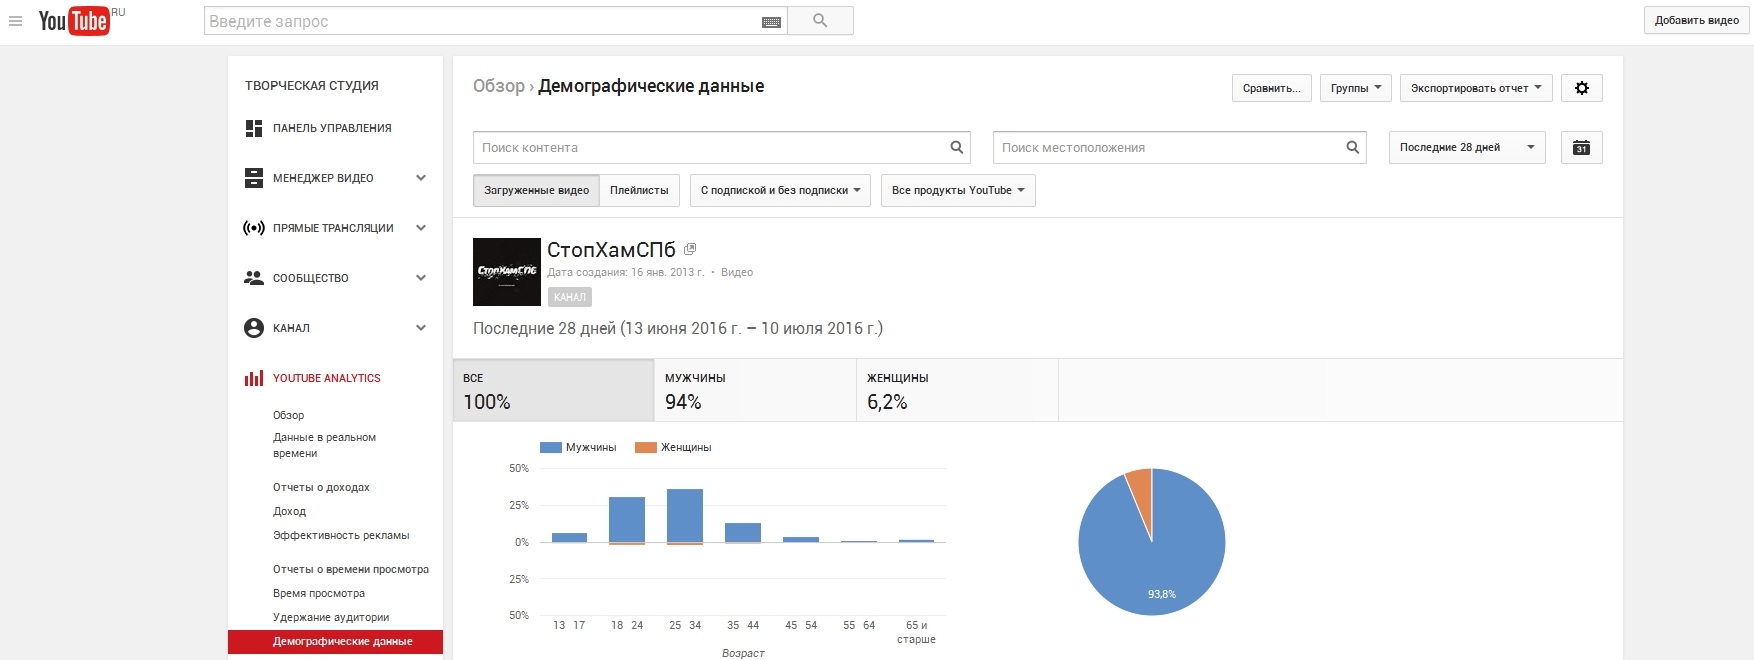This screenshot has width=1754, height=660.
Task: Select the Женщины 6,2% tab
Action: click(x=957, y=391)
